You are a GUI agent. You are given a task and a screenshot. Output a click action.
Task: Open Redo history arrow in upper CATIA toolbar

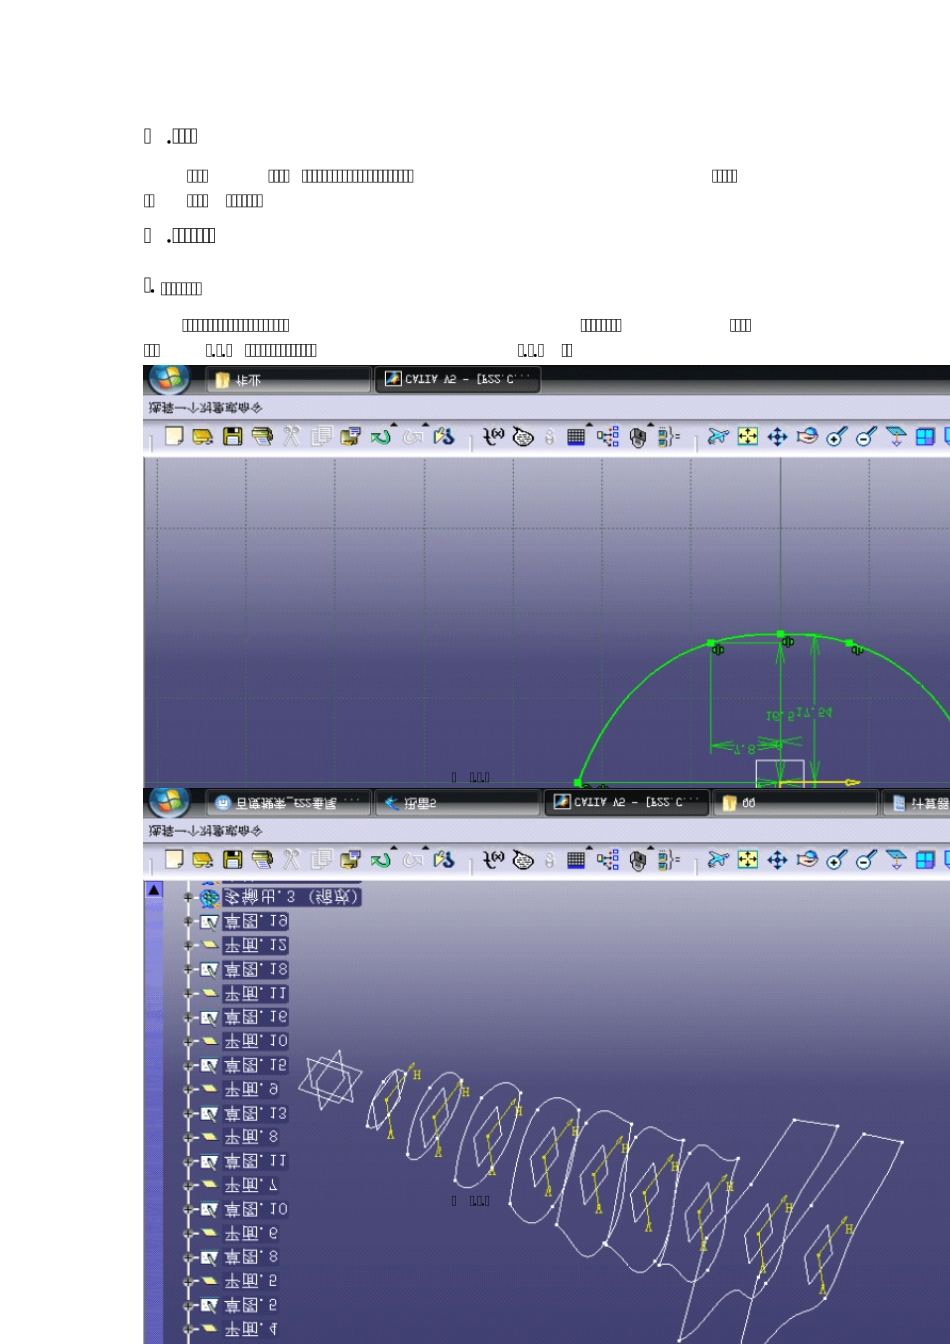tap(425, 425)
